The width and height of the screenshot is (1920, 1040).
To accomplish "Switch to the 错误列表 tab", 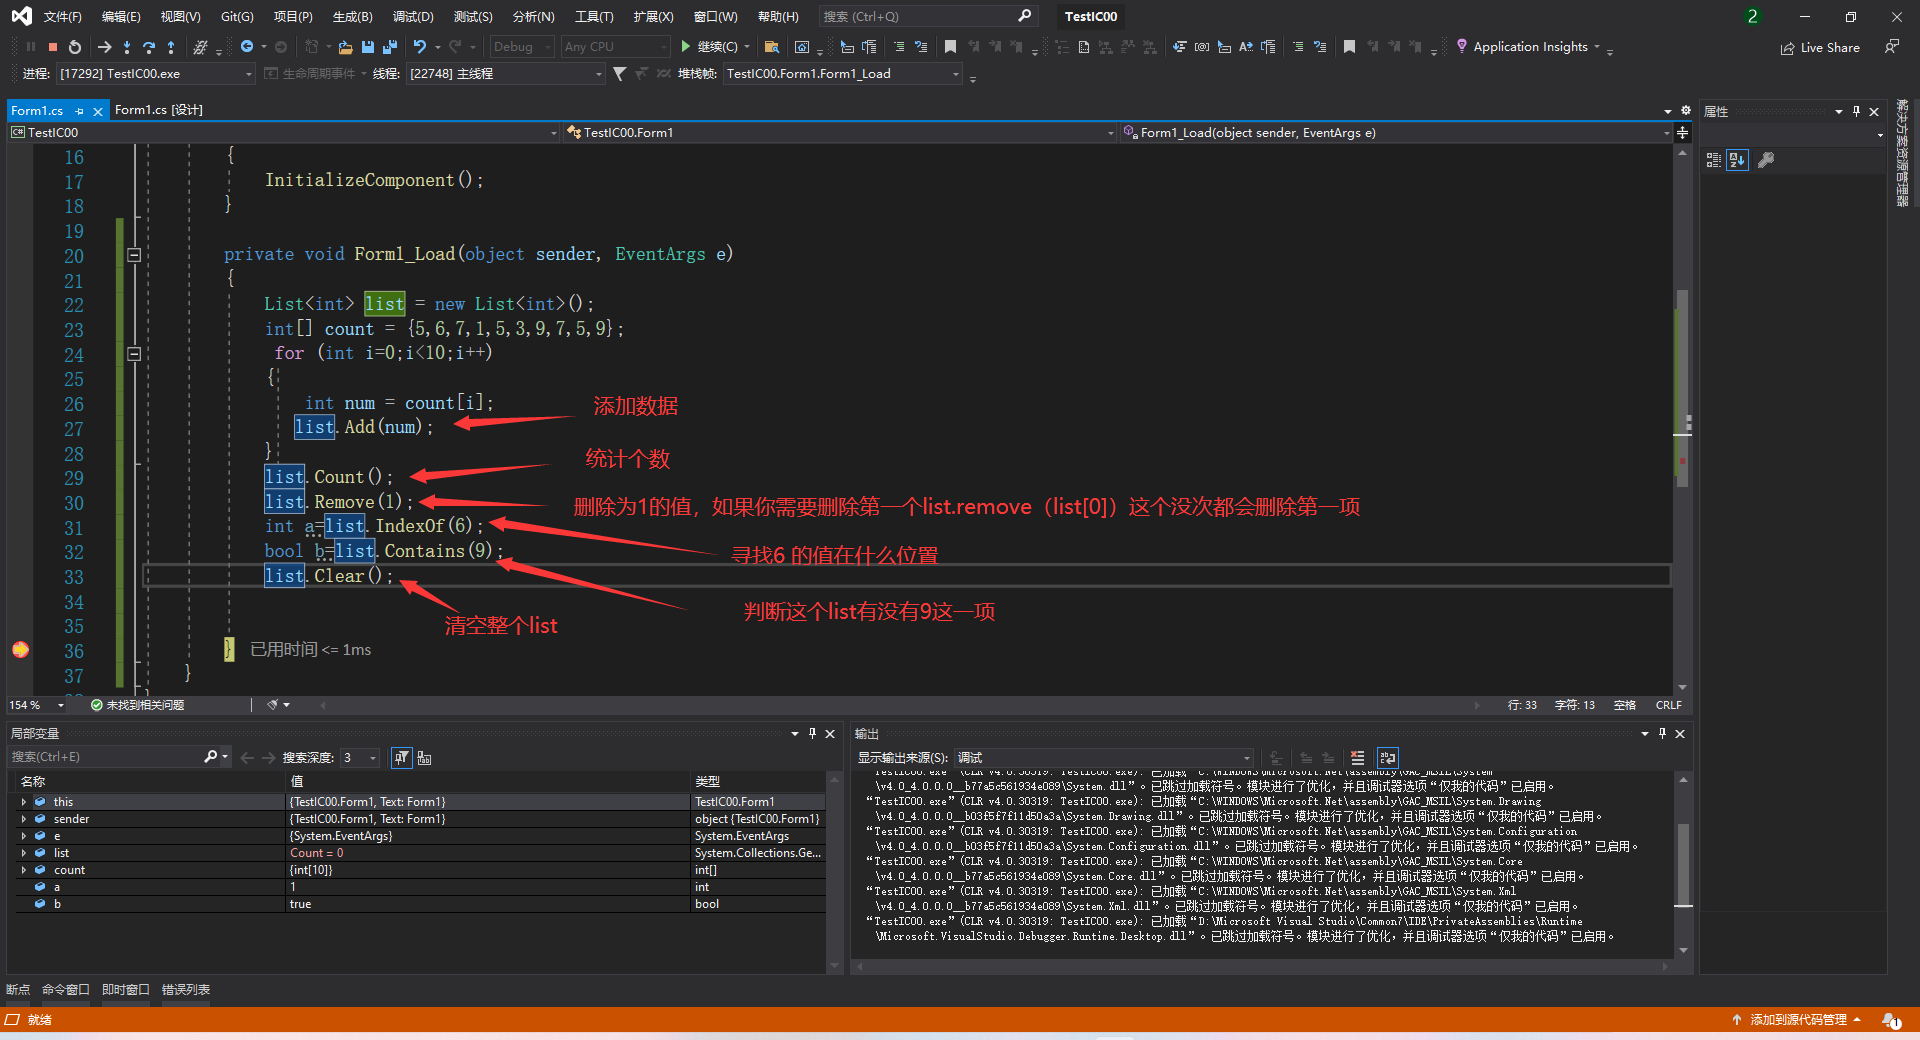I will pyautogui.click(x=186, y=990).
